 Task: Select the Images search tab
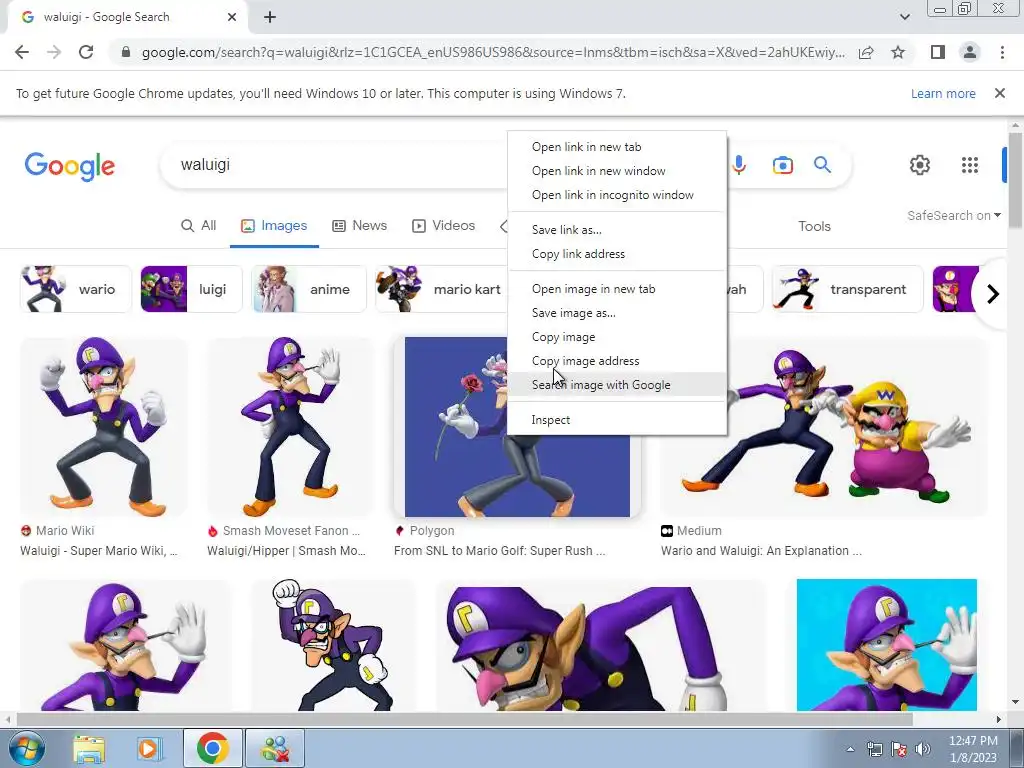point(274,225)
